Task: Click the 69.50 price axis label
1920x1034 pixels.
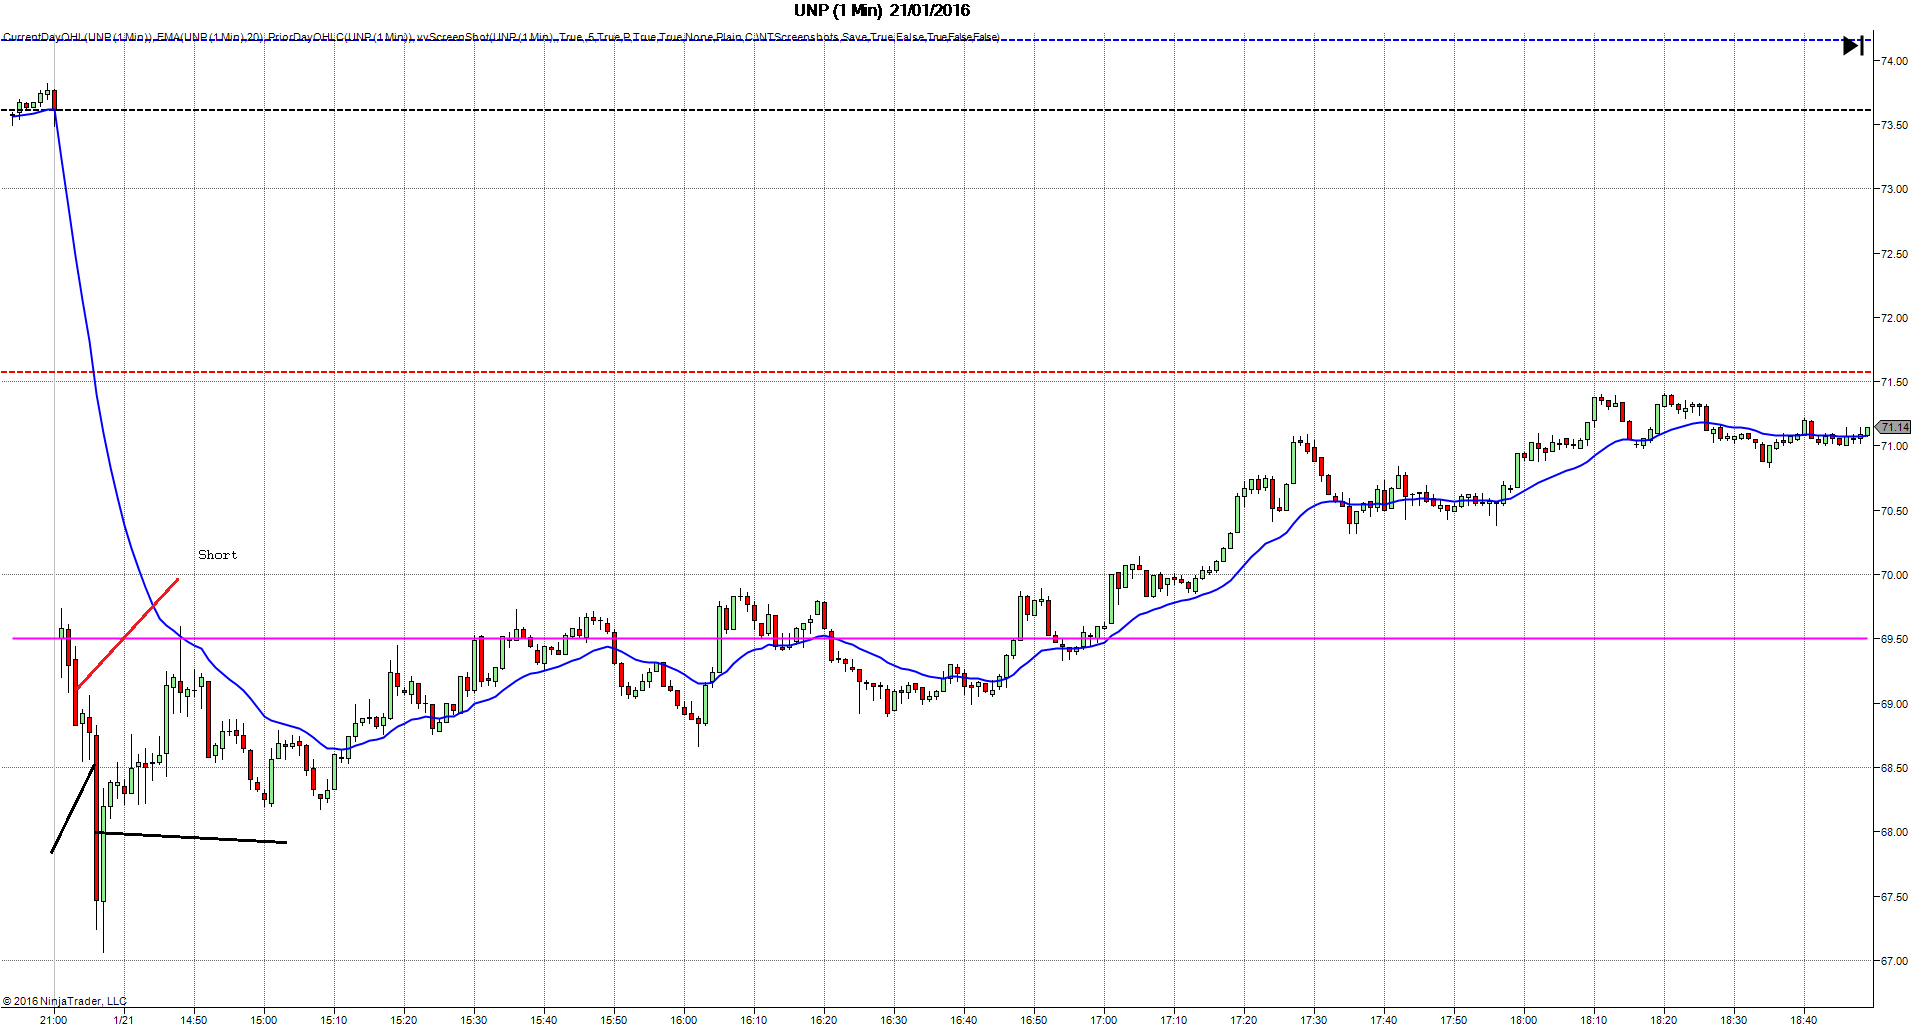Action: coord(1893,639)
